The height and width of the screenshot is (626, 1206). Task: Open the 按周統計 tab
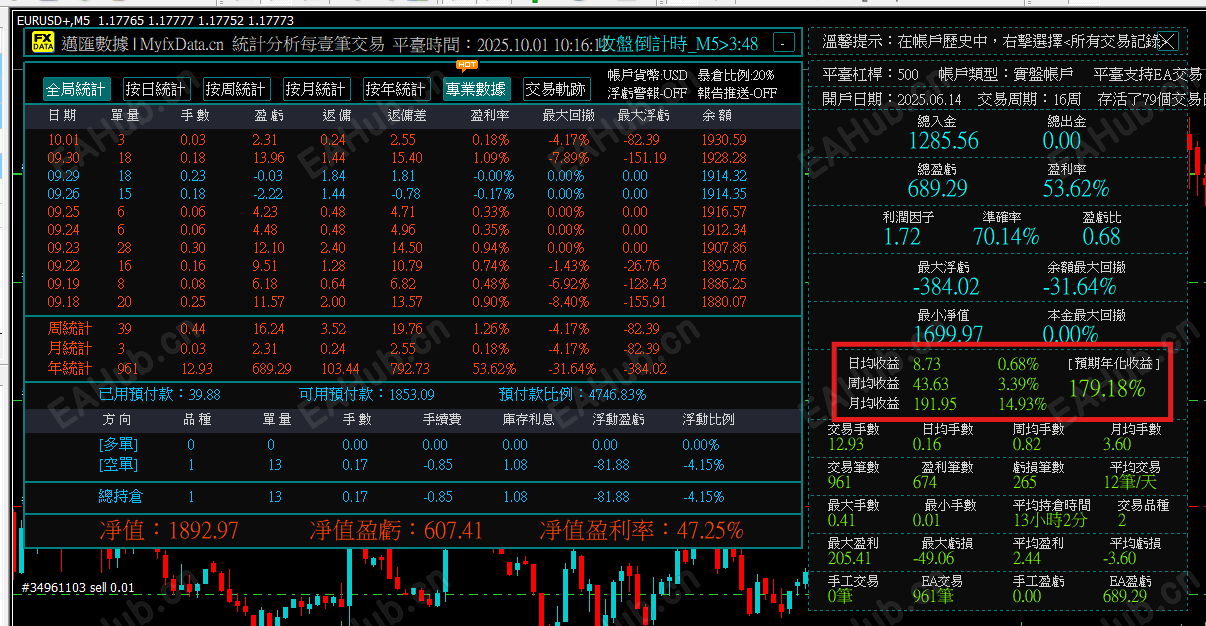(x=236, y=89)
